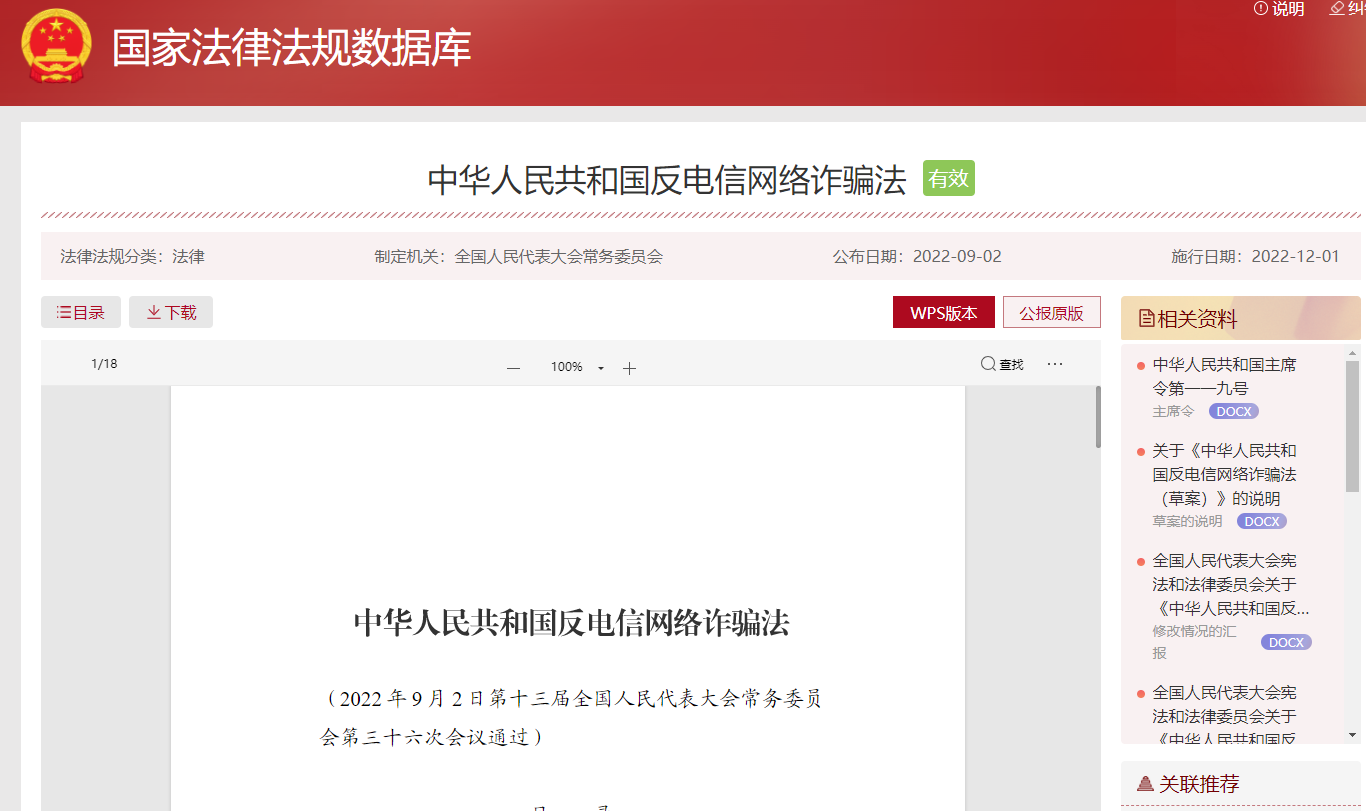The width and height of the screenshot is (1366, 811).
Task: Switch to the 公报原版 tab
Action: click(1051, 312)
